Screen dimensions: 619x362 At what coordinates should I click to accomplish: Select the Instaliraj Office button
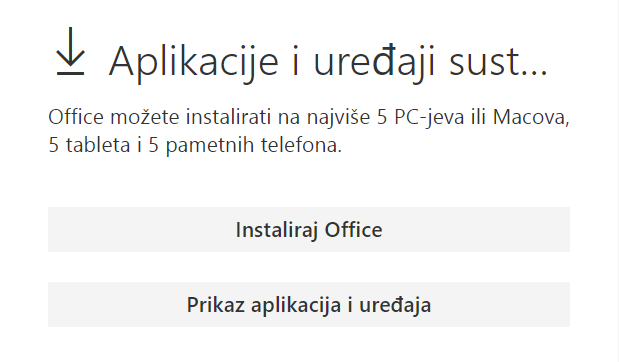coord(309,229)
